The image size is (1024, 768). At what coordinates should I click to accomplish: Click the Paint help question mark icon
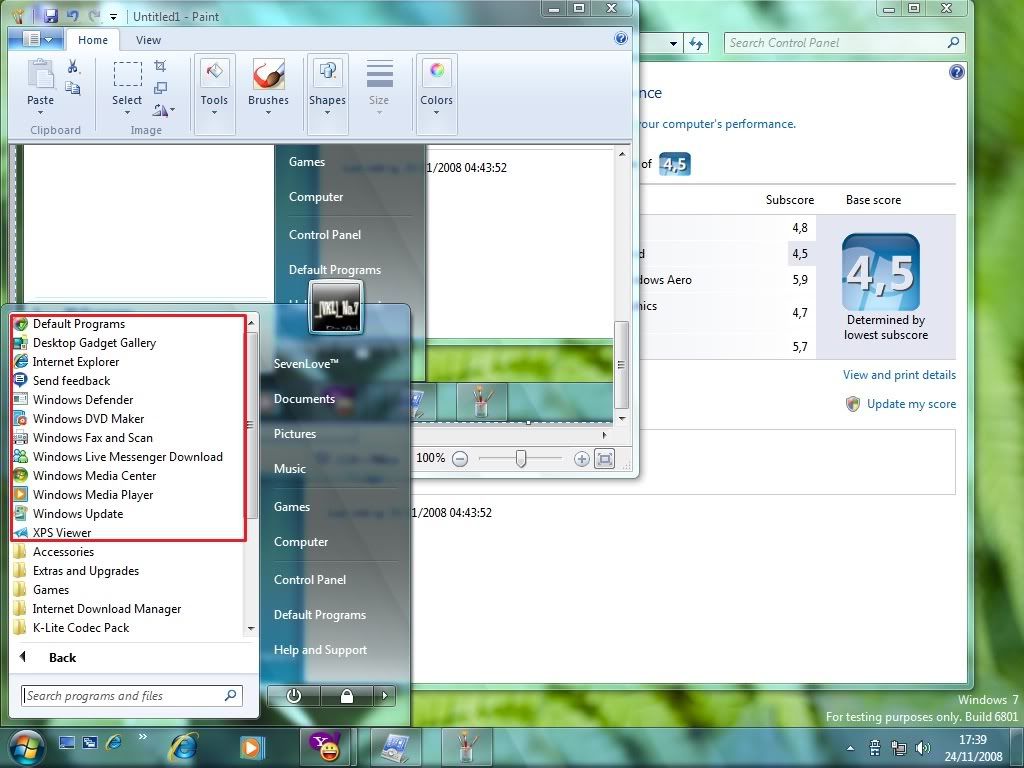click(621, 39)
